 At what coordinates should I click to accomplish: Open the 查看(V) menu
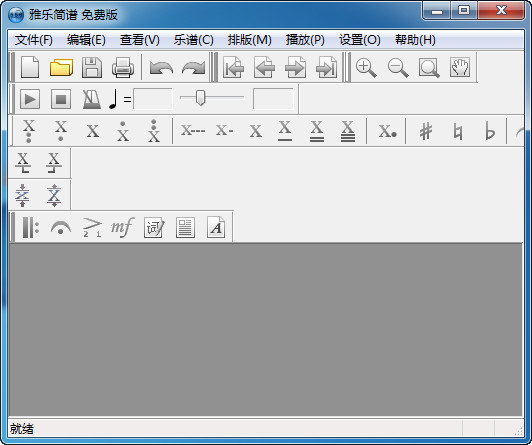coord(139,40)
